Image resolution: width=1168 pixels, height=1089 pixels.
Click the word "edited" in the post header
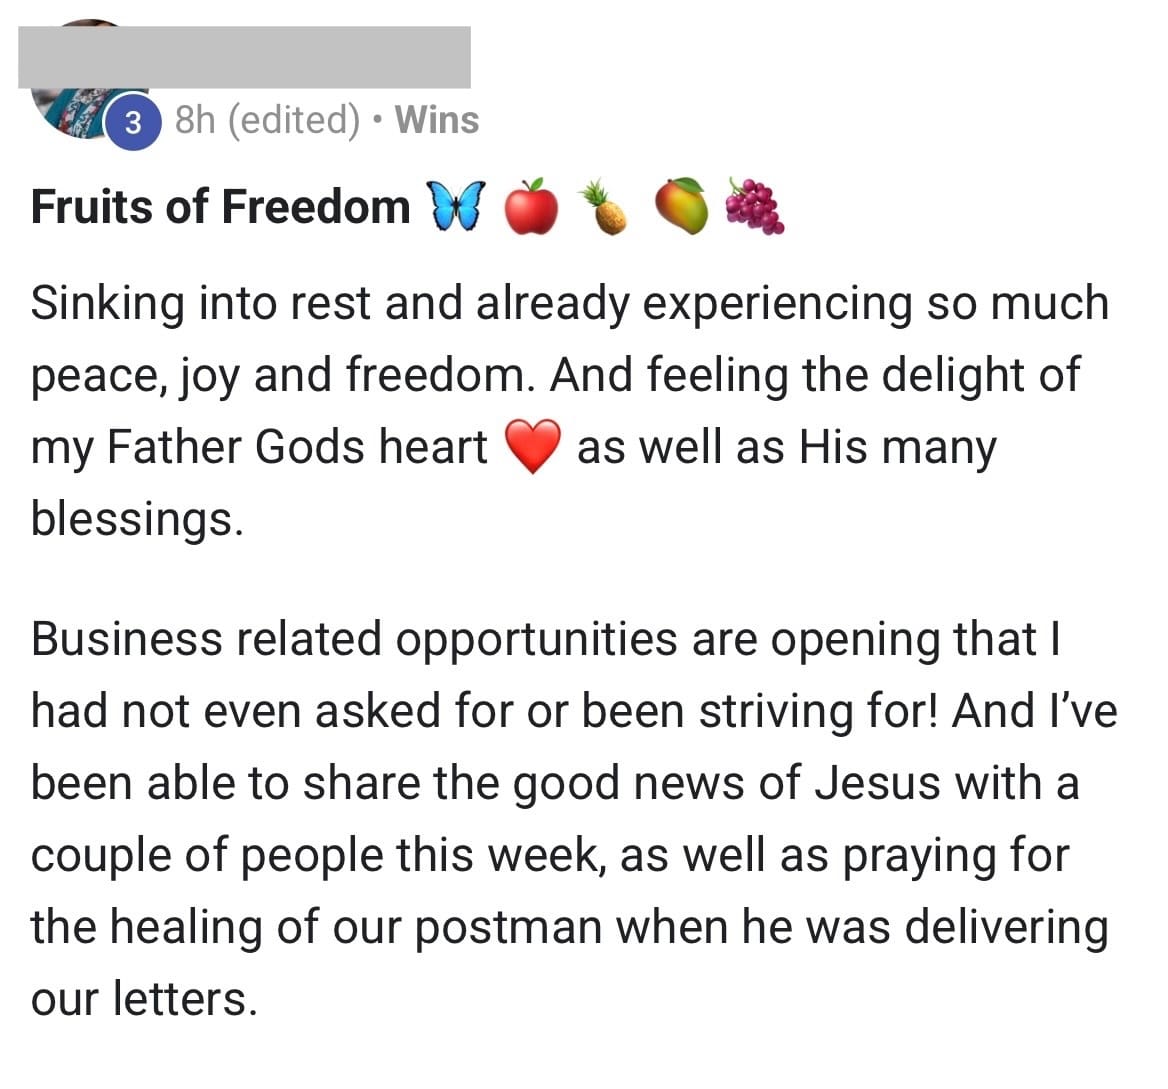294,120
